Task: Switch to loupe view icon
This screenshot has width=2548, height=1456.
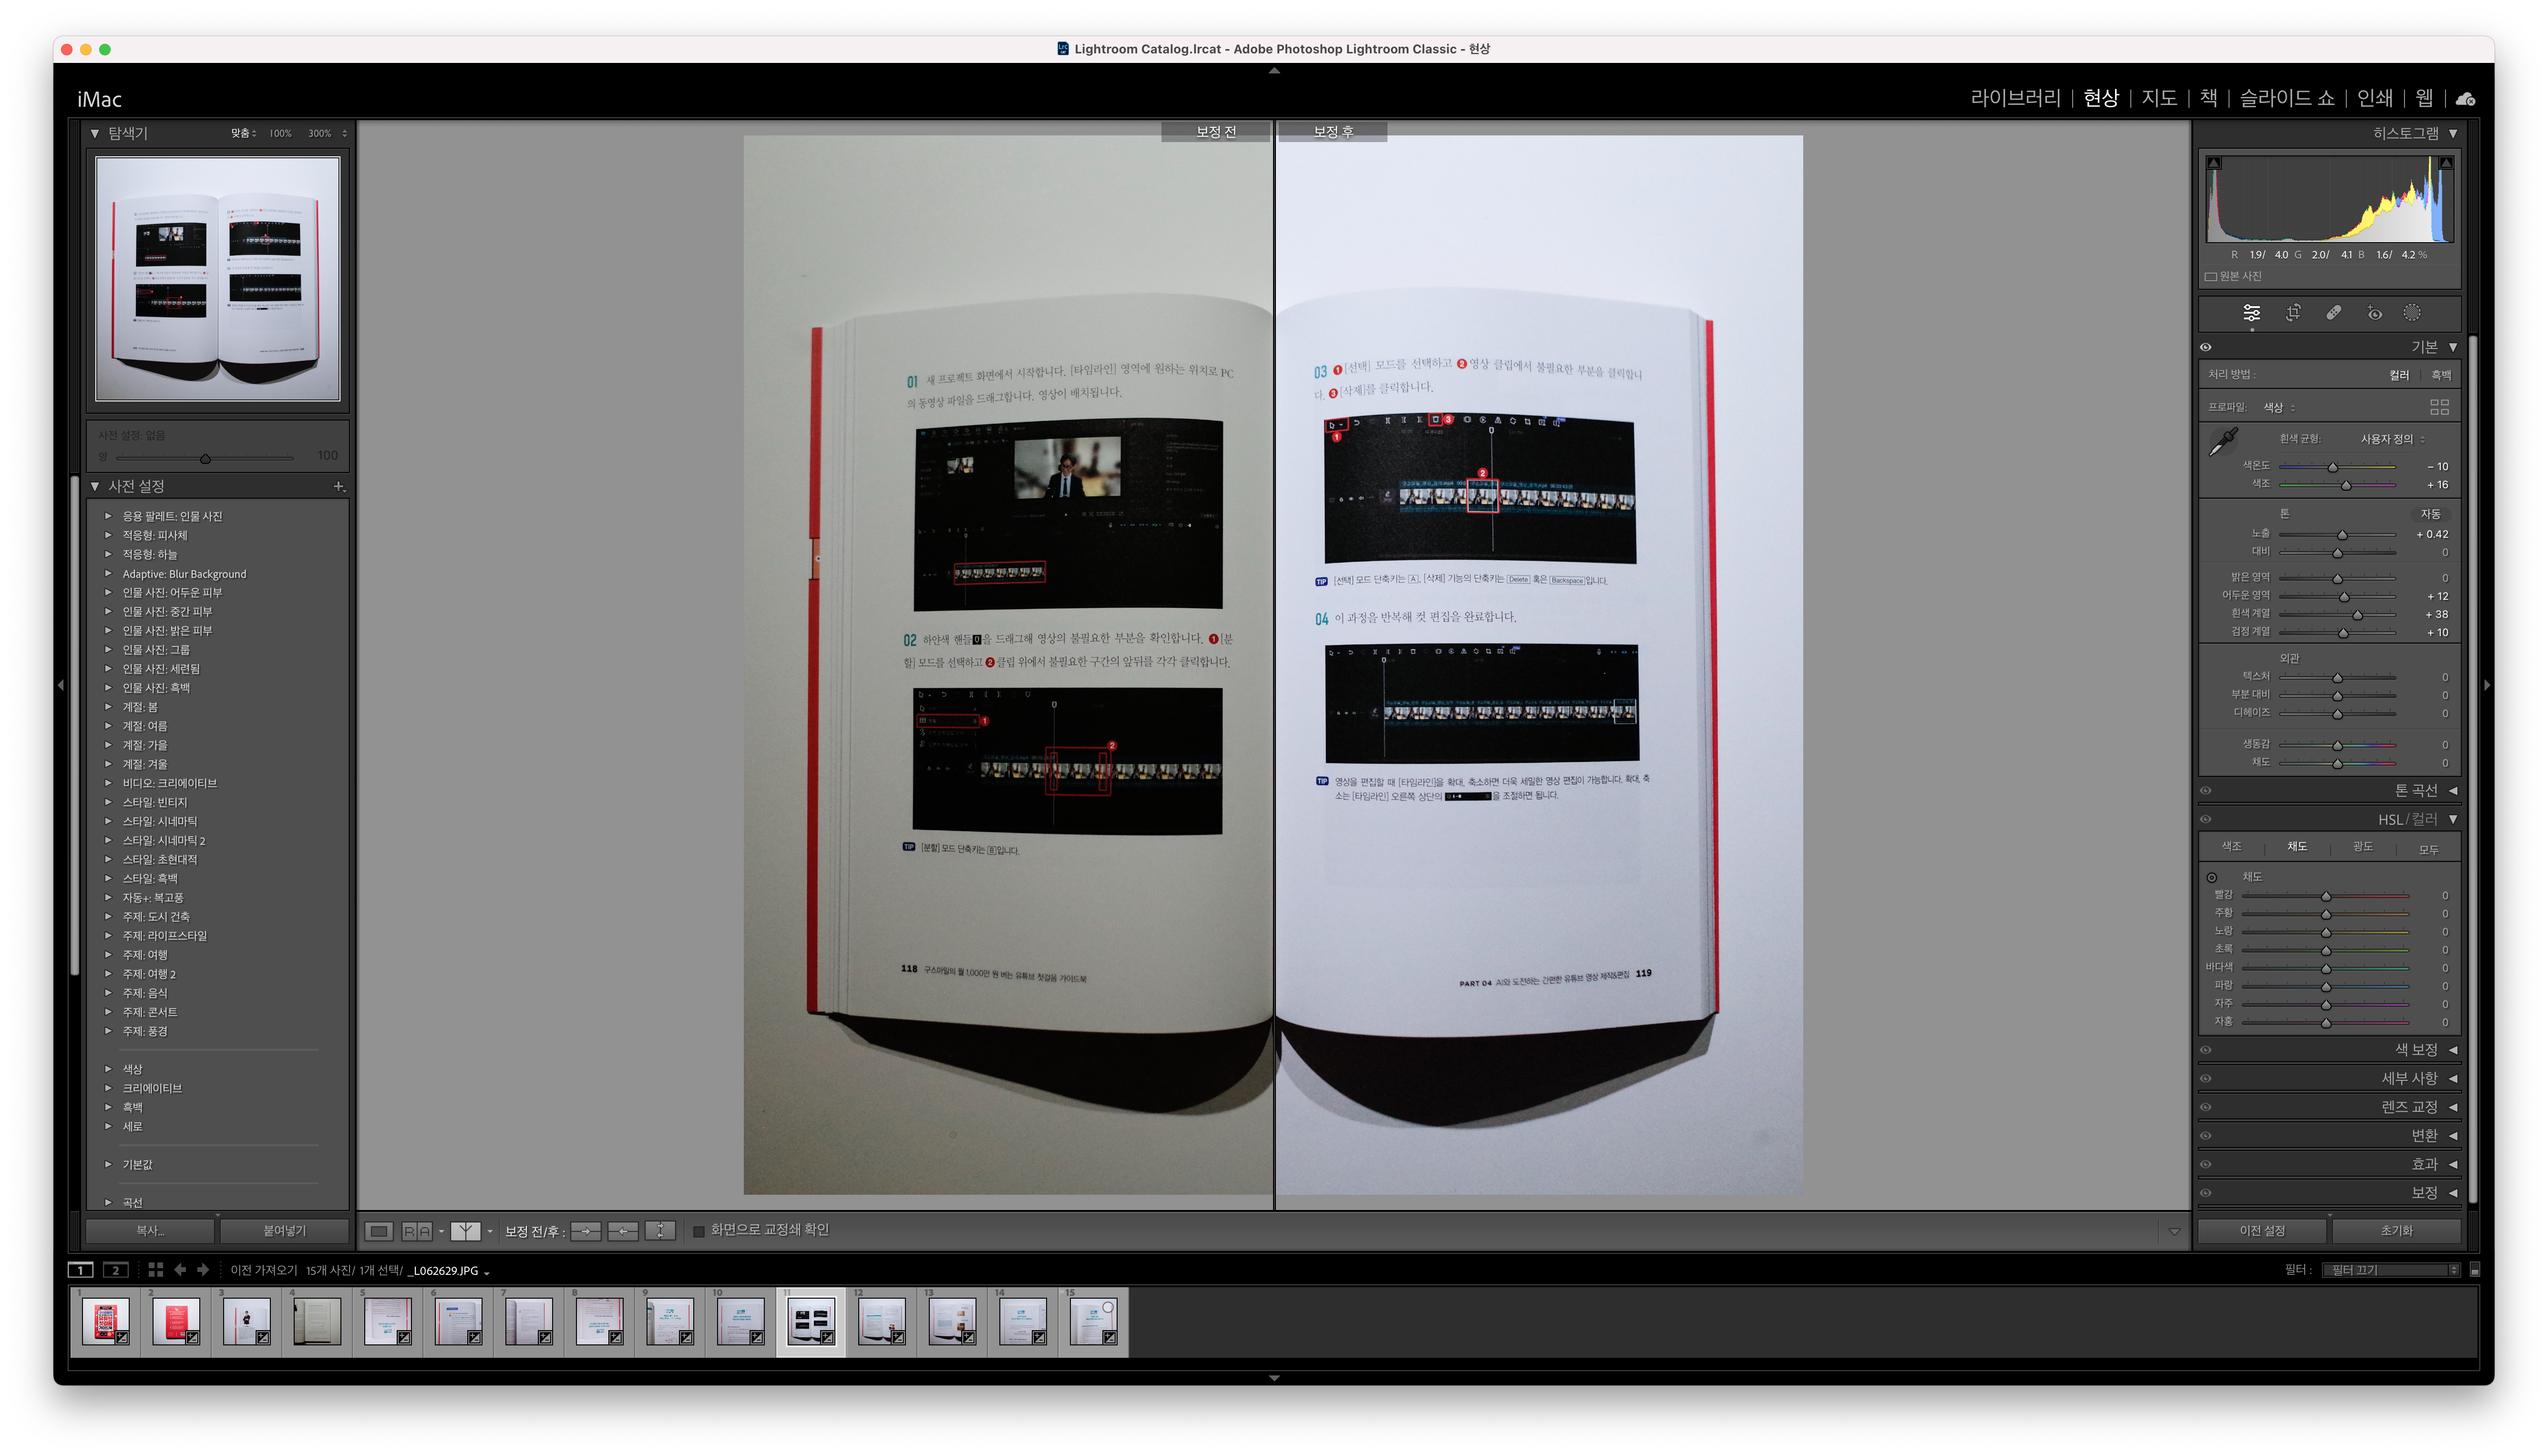Action: pyautogui.click(x=378, y=1231)
